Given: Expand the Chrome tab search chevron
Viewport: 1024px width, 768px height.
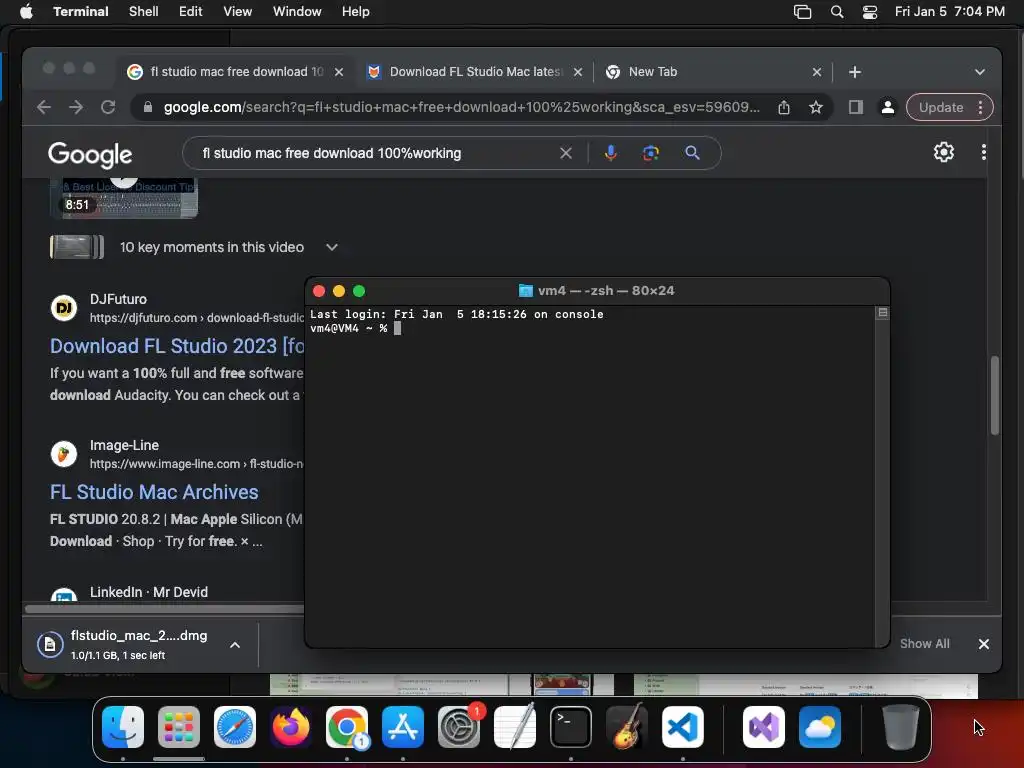Looking at the screenshot, I should [980, 72].
